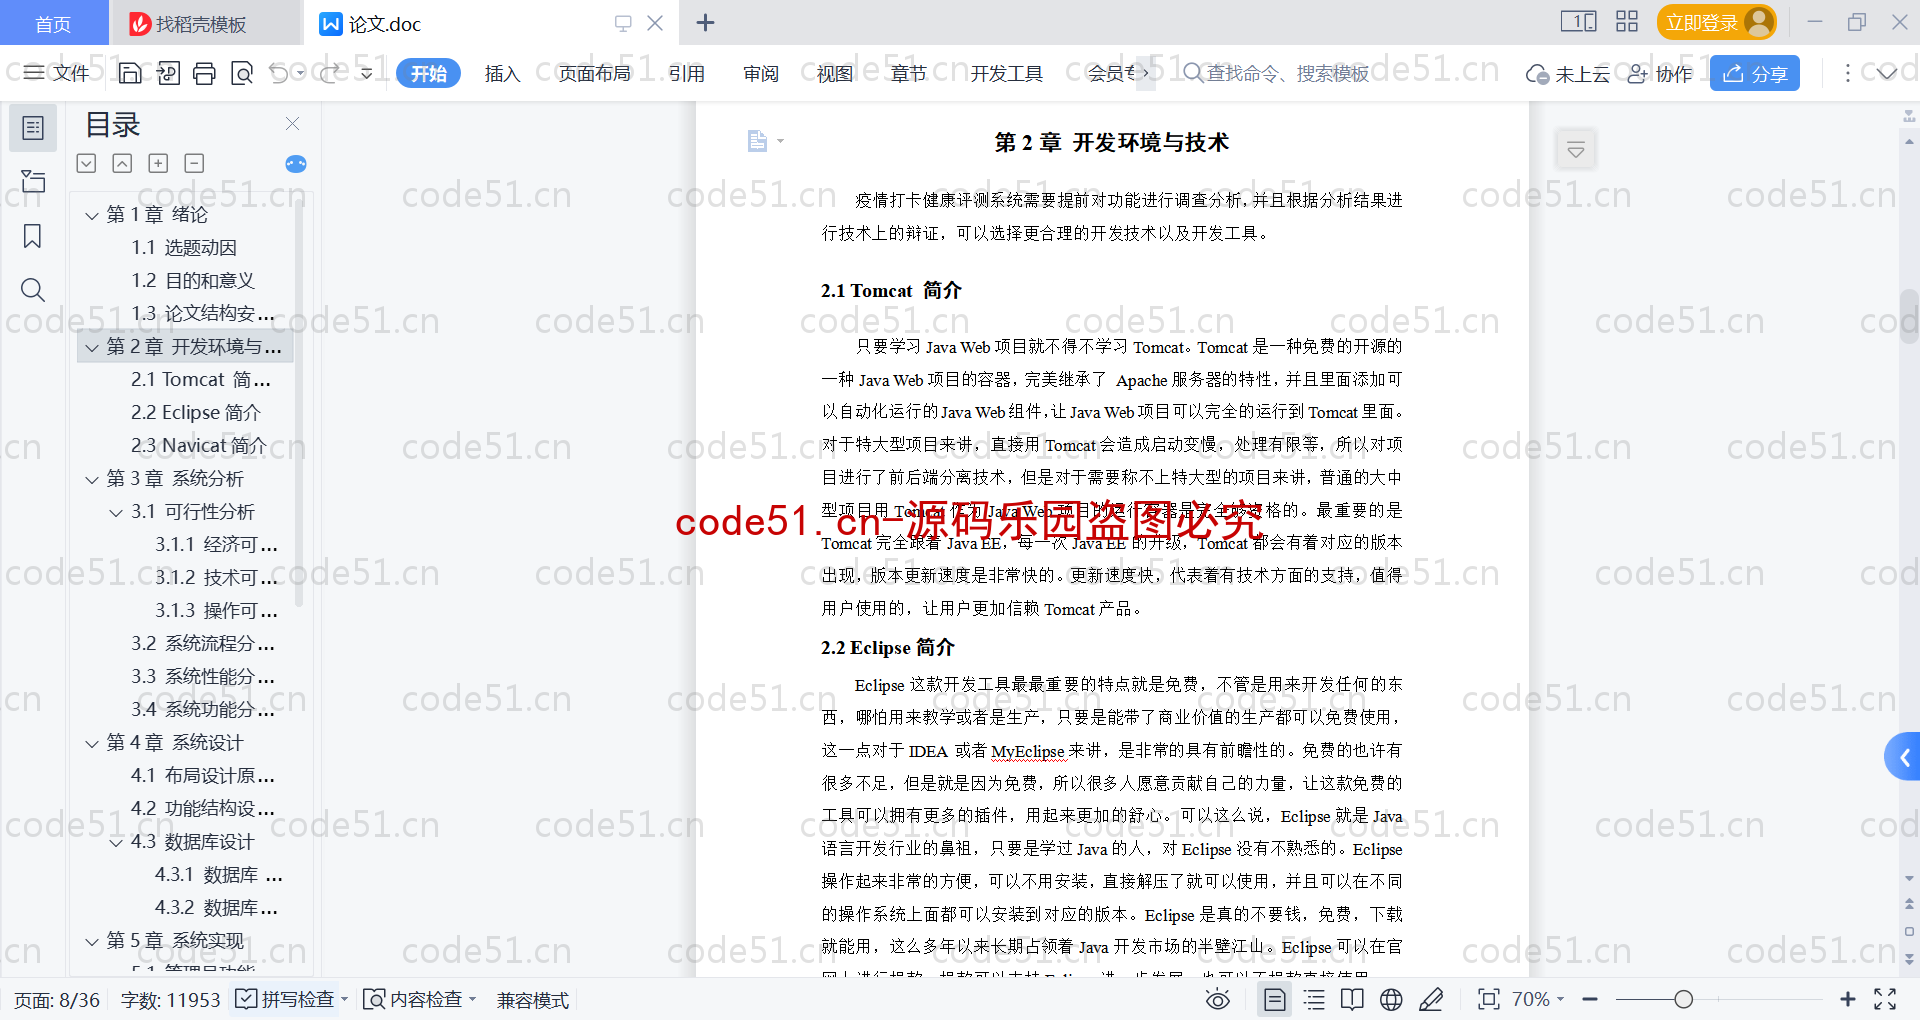Select the 审阅 ribbon tab
The width and height of the screenshot is (1920, 1020).
[760, 73]
